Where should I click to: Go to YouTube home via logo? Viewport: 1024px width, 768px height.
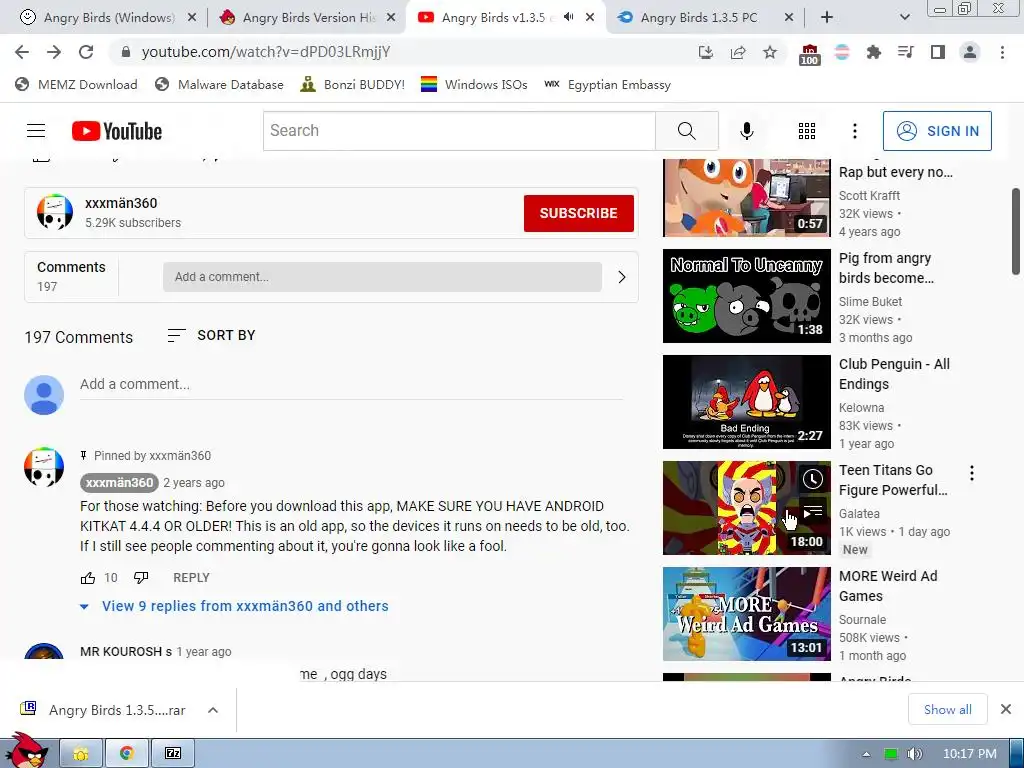117,131
